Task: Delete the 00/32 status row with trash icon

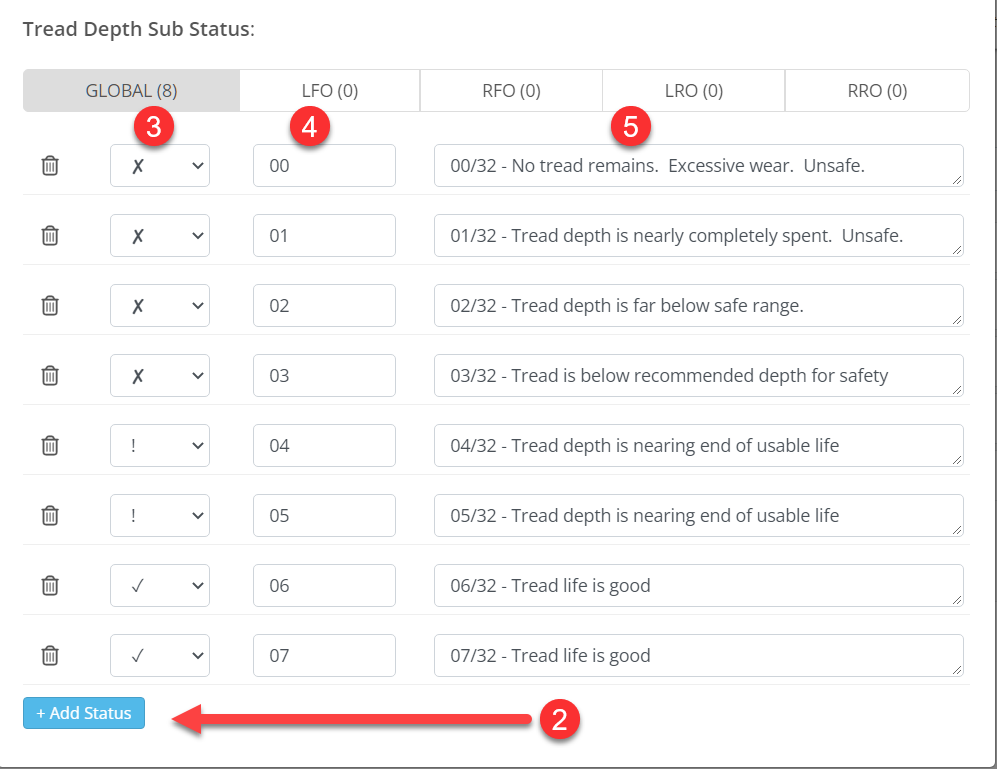Action: (50, 166)
